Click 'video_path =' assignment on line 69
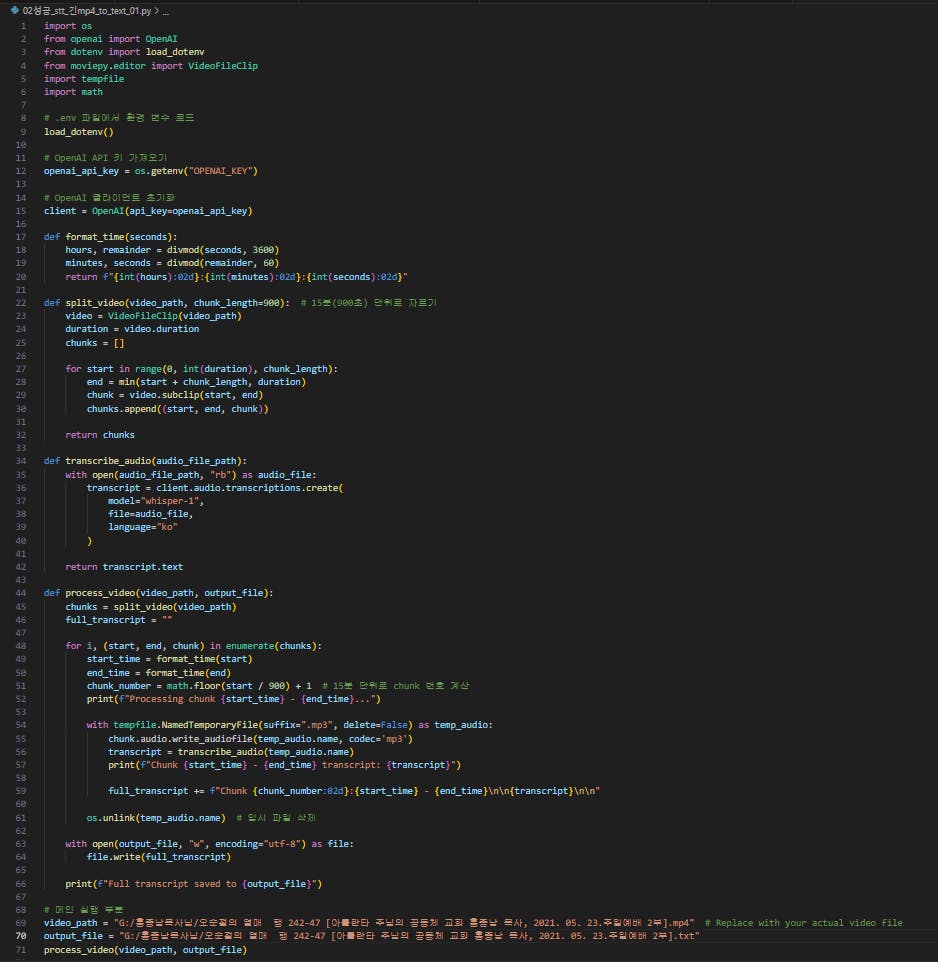This screenshot has height=962, width=938. (x=76, y=923)
